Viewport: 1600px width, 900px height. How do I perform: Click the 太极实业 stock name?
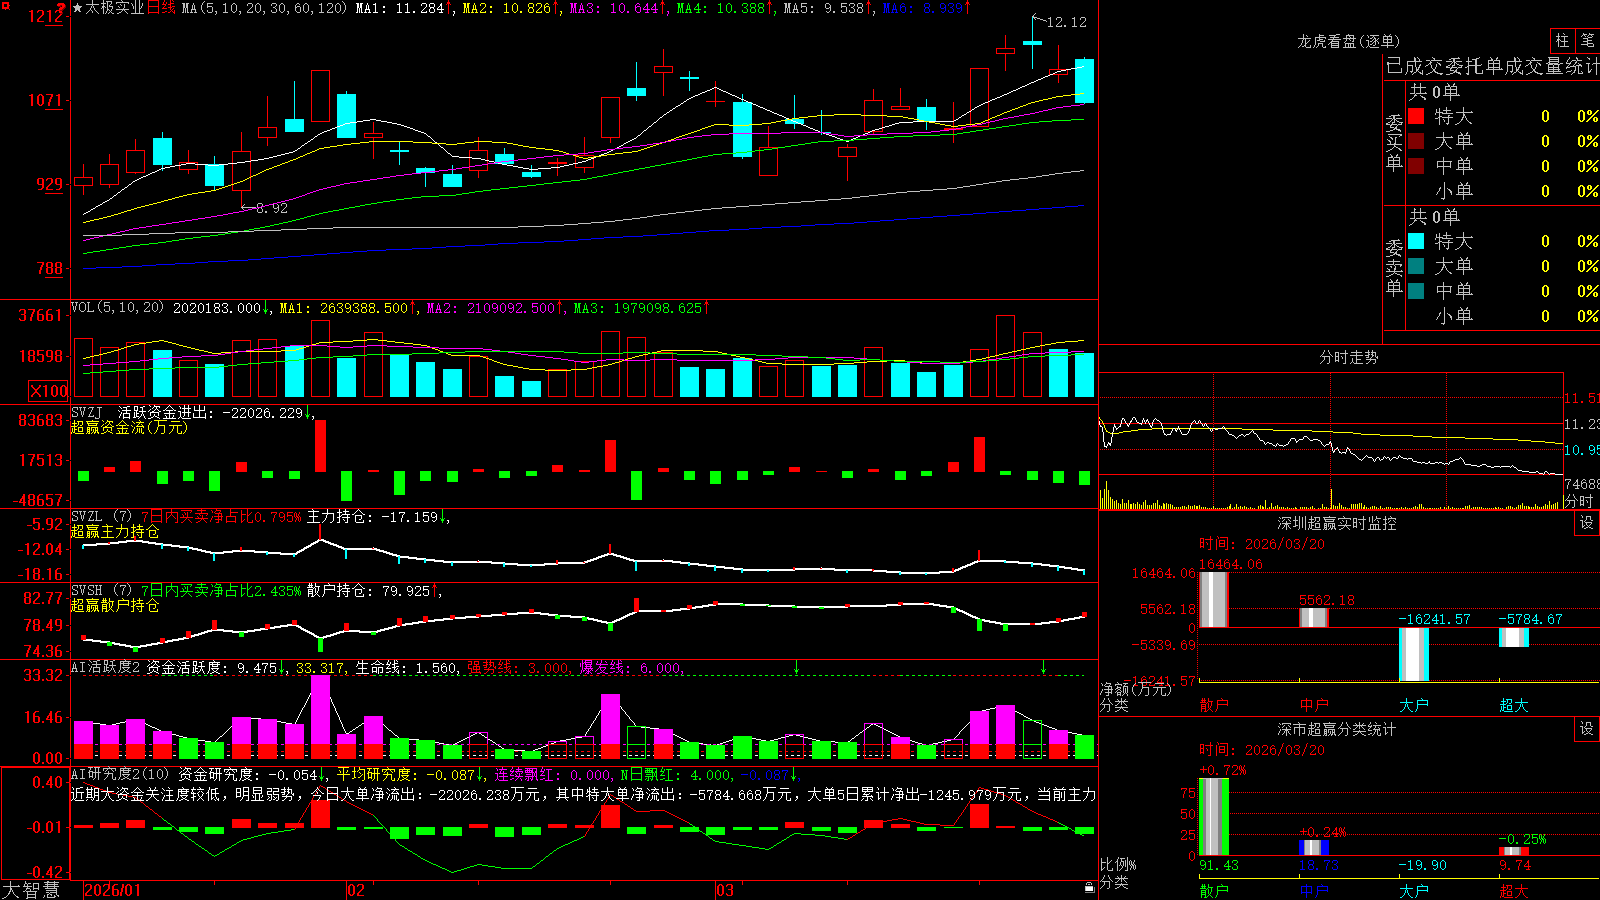[114, 8]
